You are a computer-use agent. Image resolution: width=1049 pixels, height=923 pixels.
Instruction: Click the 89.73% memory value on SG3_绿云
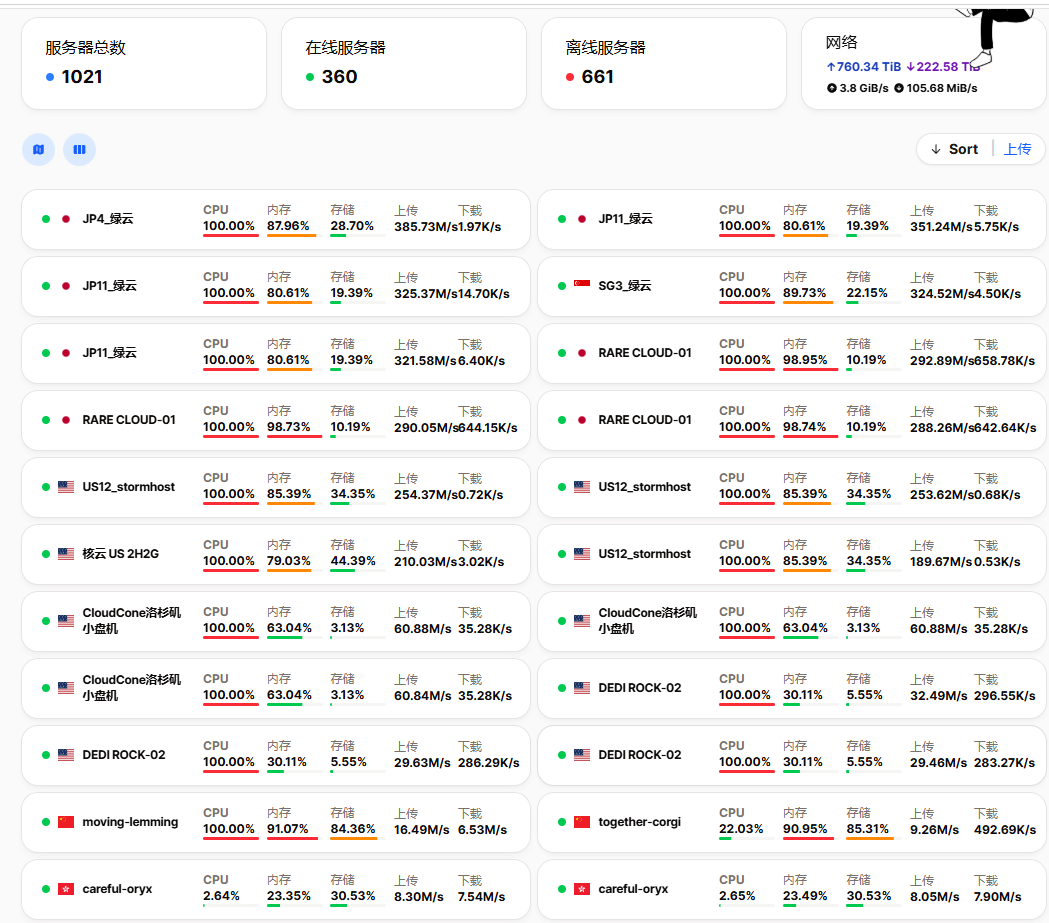click(805, 293)
